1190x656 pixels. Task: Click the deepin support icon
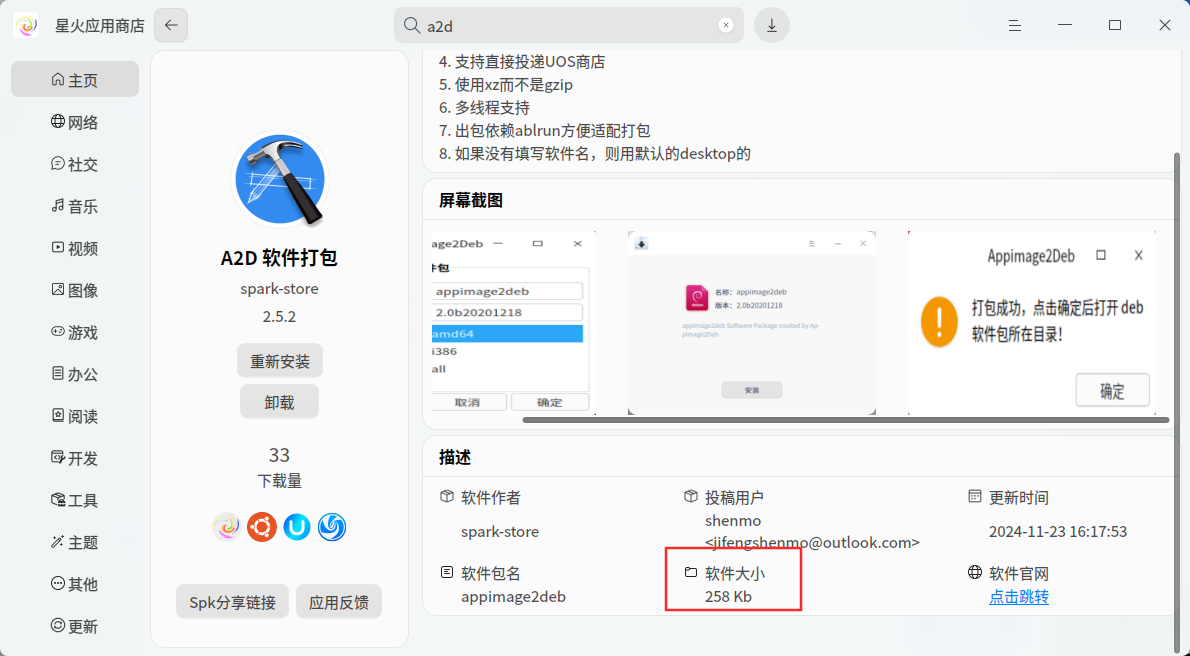coord(332,526)
